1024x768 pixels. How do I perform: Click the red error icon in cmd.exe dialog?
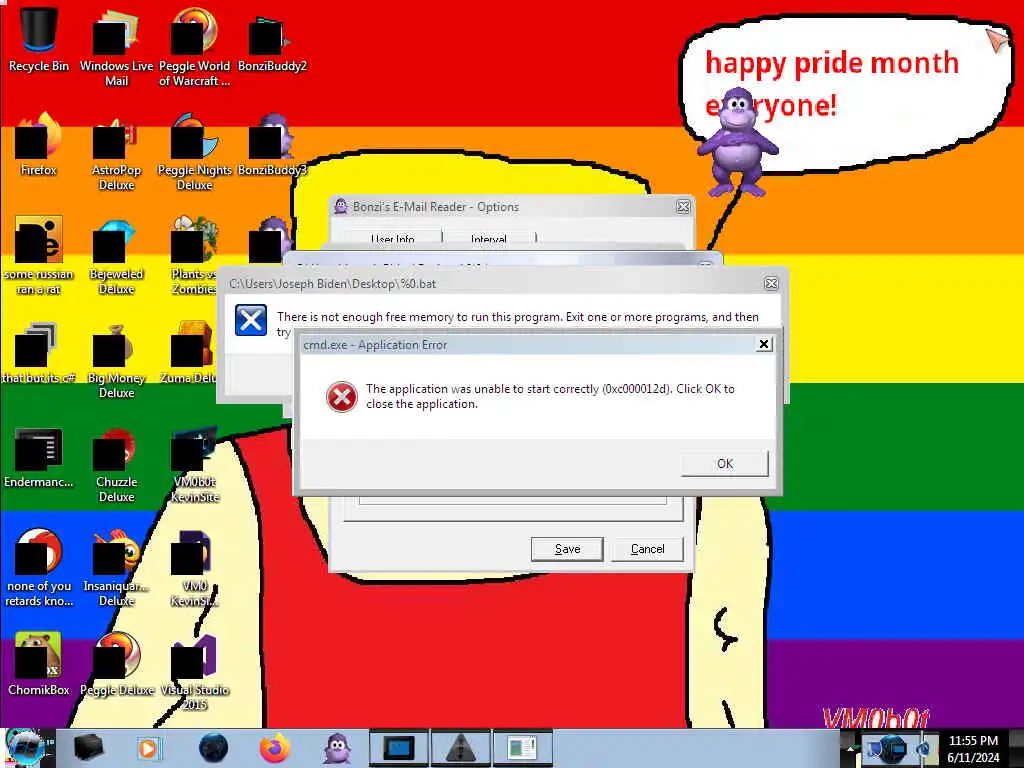tap(342, 396)
